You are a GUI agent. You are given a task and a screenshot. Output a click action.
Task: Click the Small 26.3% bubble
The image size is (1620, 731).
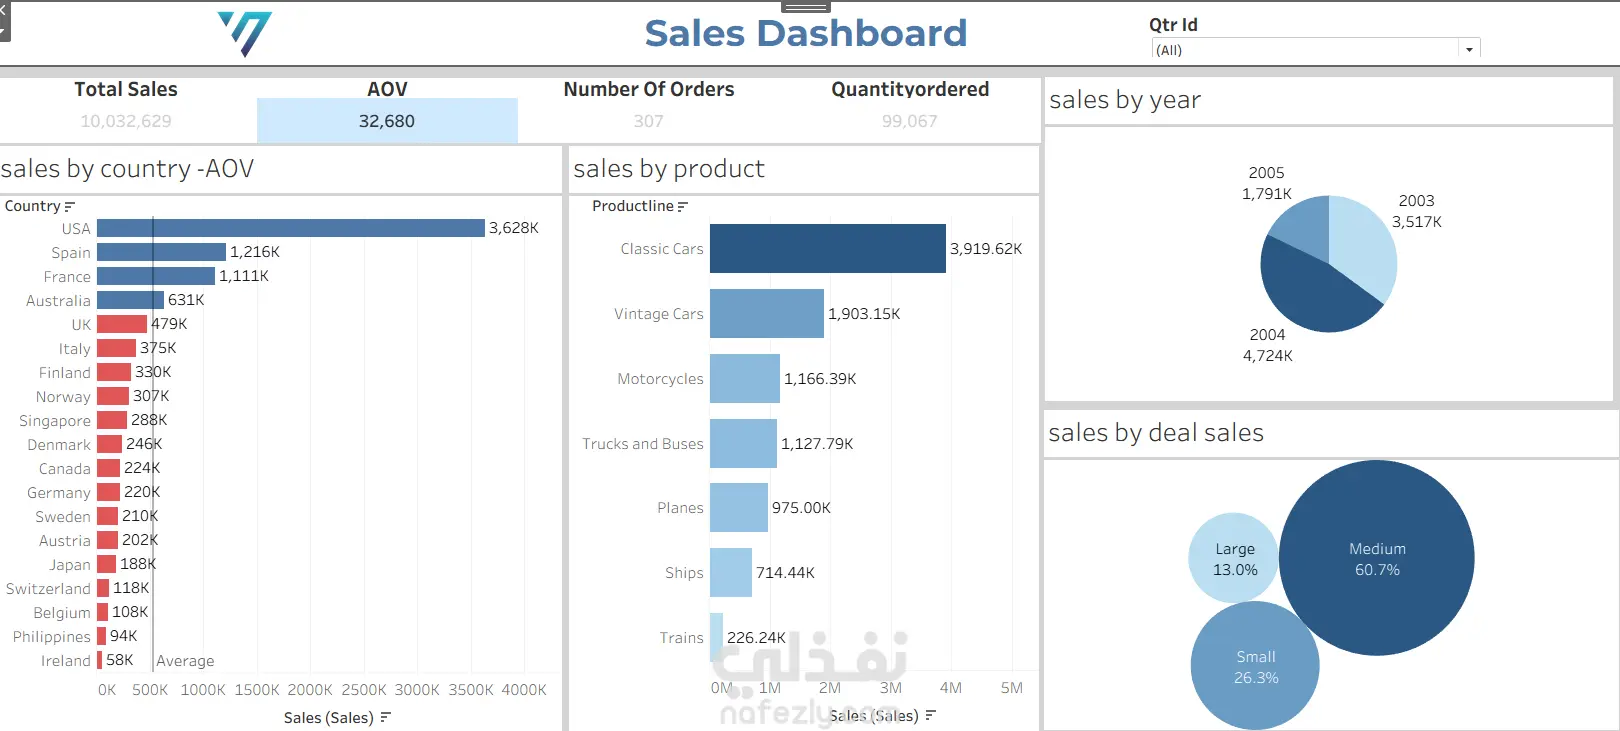[1255, 666]
